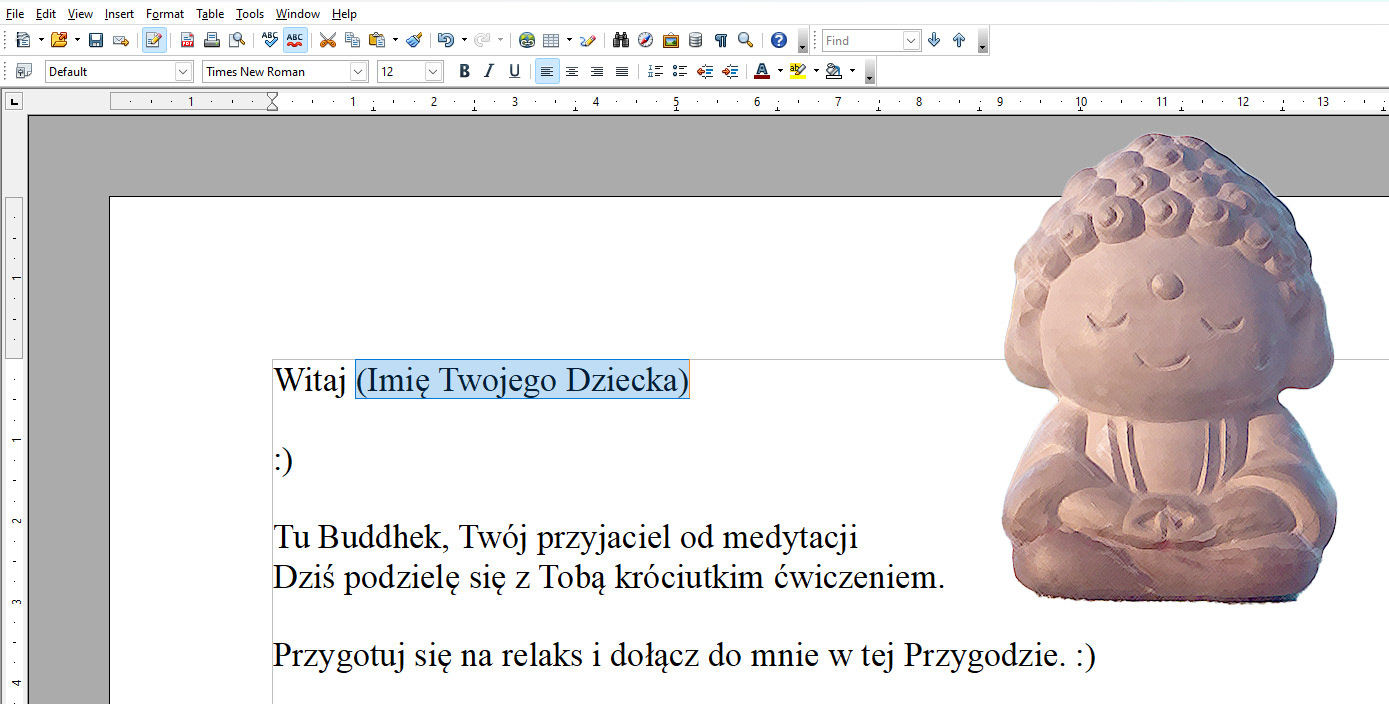Open the Gallery
The image size is (1389, 704).
coord(671,40)
